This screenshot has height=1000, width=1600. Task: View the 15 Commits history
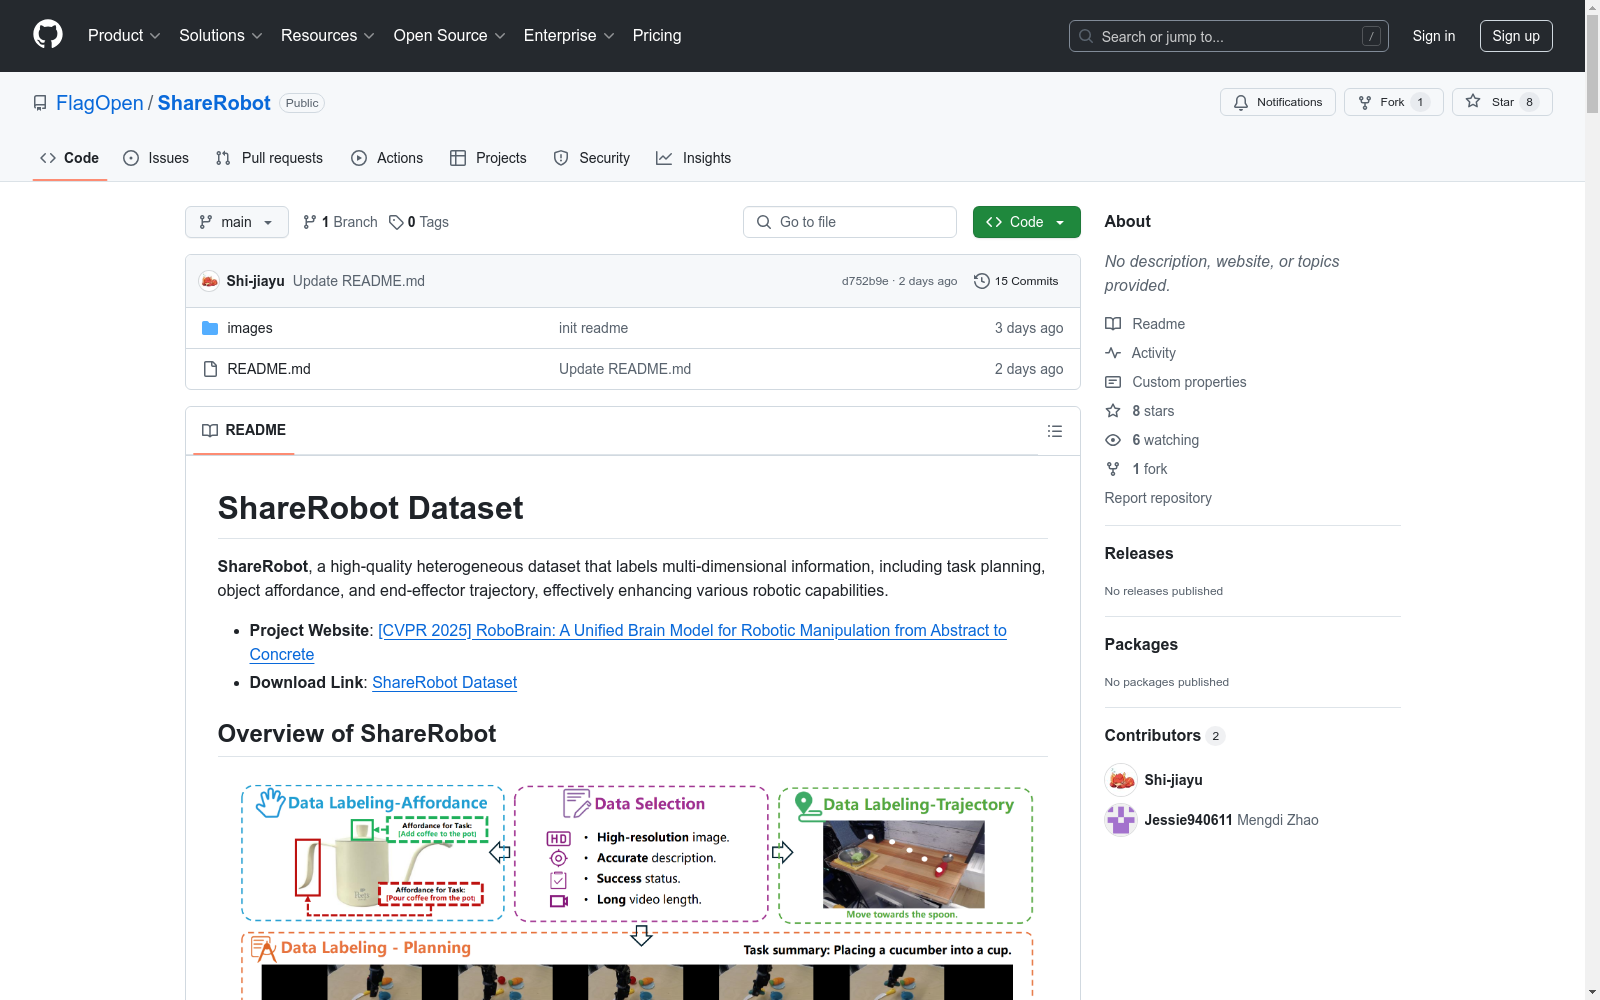(x=1016, y=281)
